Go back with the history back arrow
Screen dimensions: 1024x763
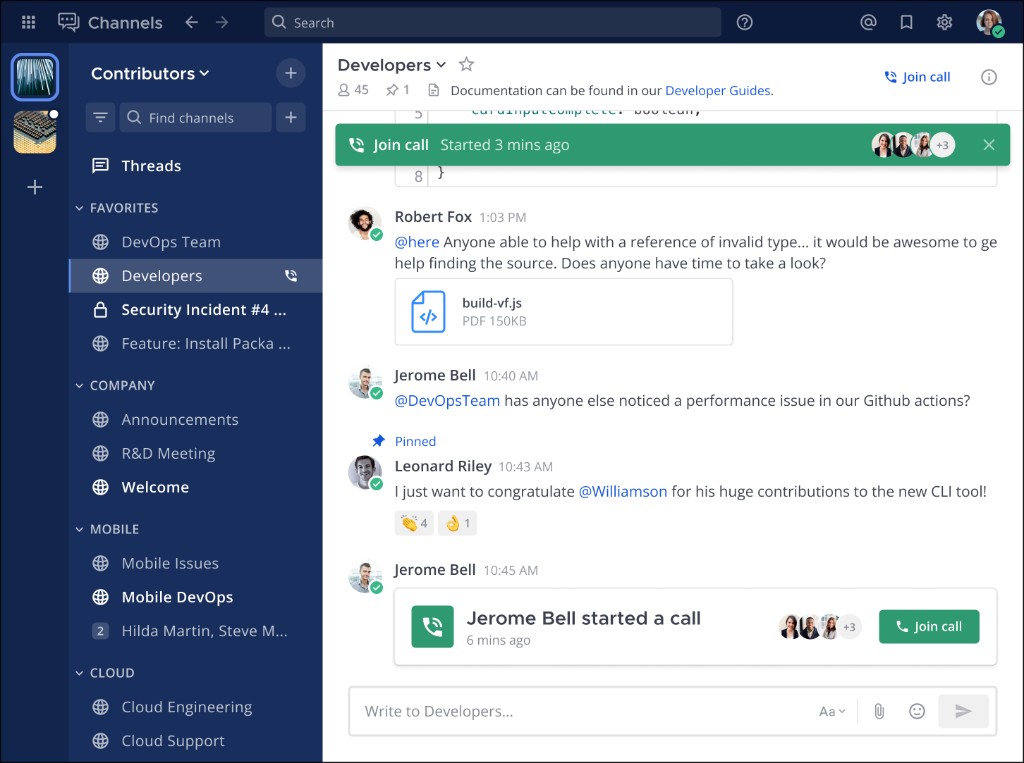coord(191,22)
